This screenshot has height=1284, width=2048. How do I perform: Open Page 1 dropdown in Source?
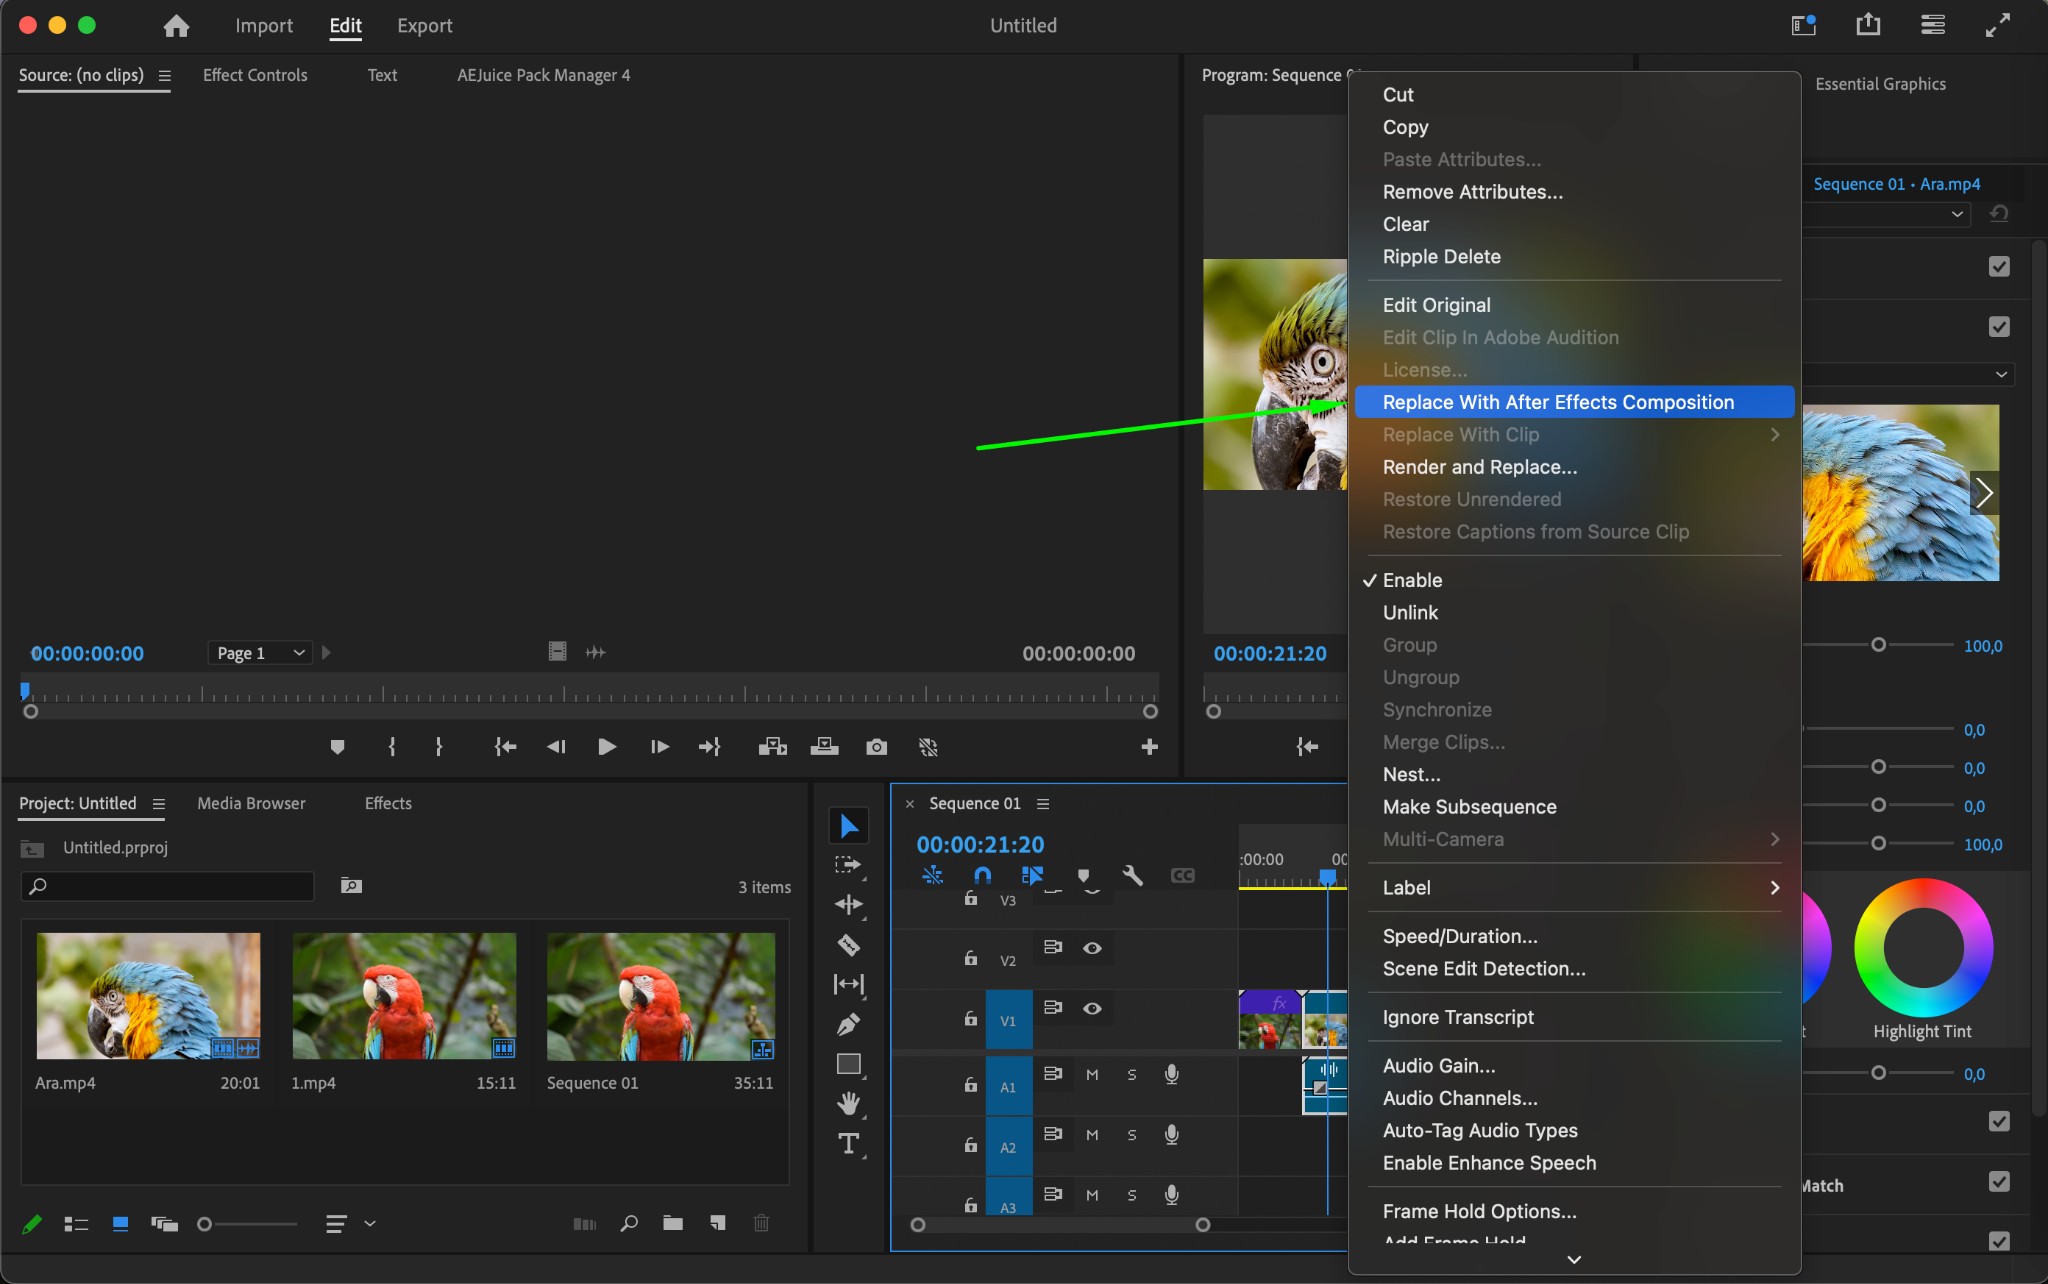260,653
